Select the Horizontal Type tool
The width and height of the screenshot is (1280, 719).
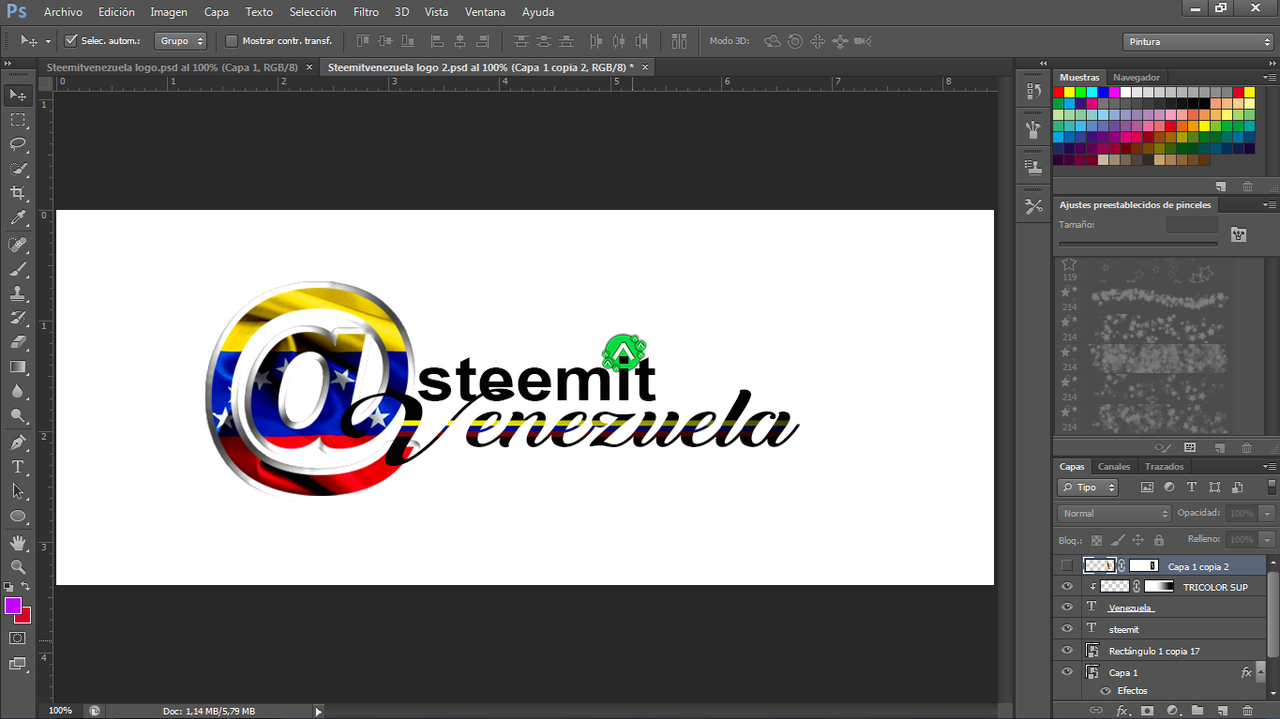[18, 467]
